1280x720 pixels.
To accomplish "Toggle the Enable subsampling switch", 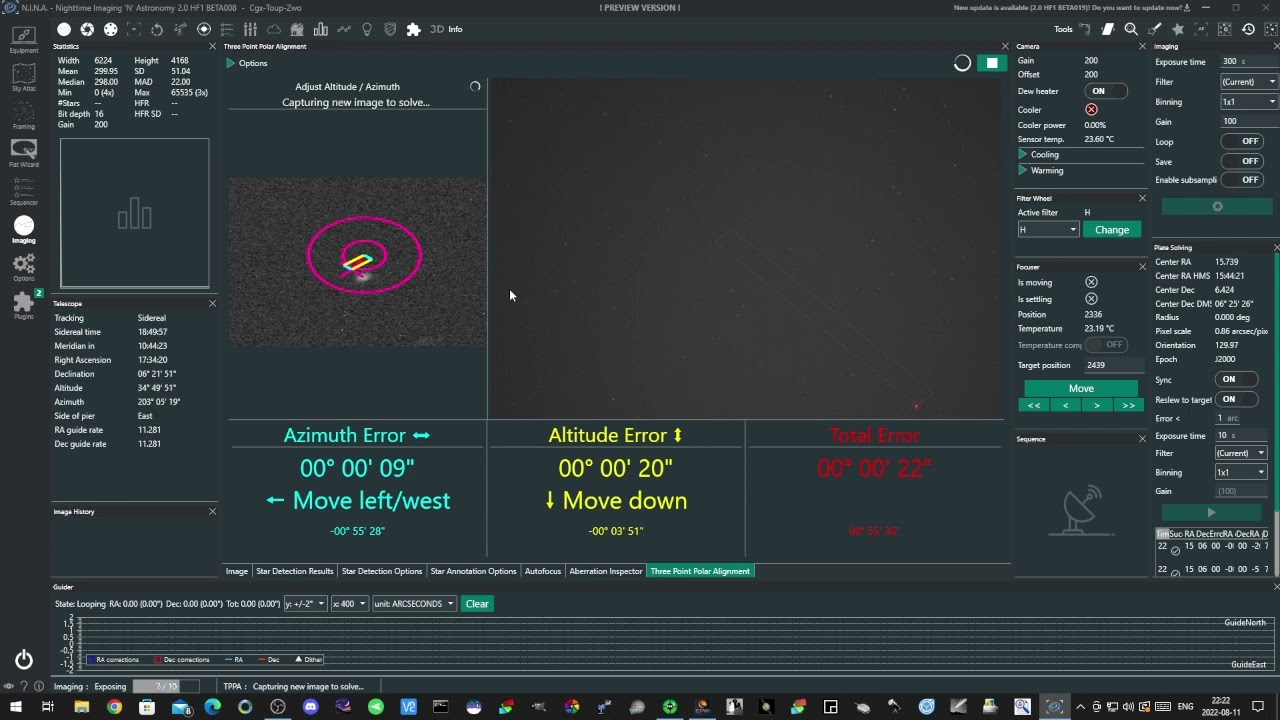I will 1240,180.
